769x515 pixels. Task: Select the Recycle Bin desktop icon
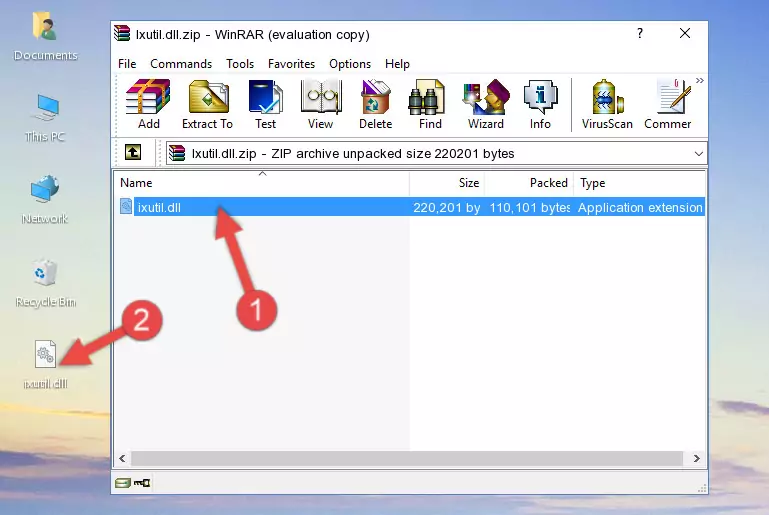46,283
